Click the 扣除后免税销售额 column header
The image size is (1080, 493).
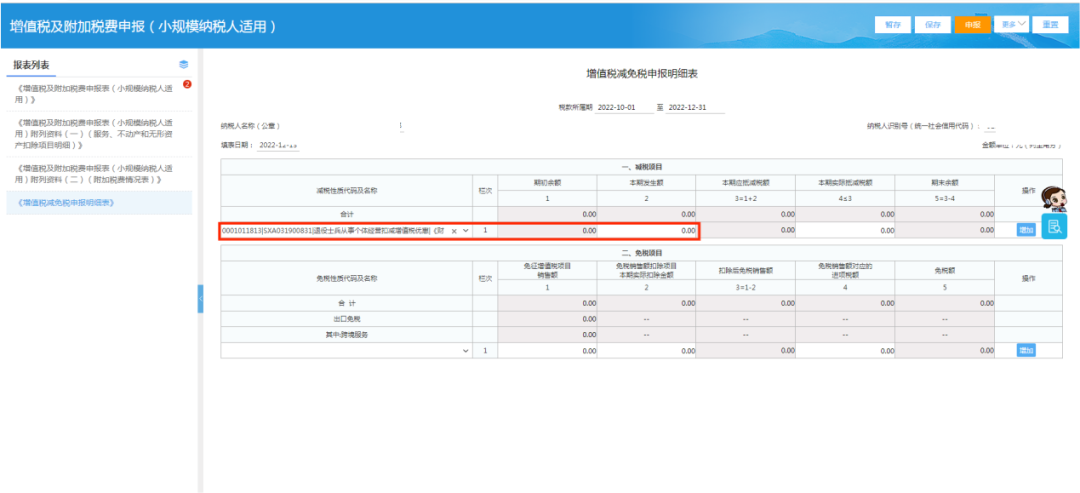coord(745,271)
